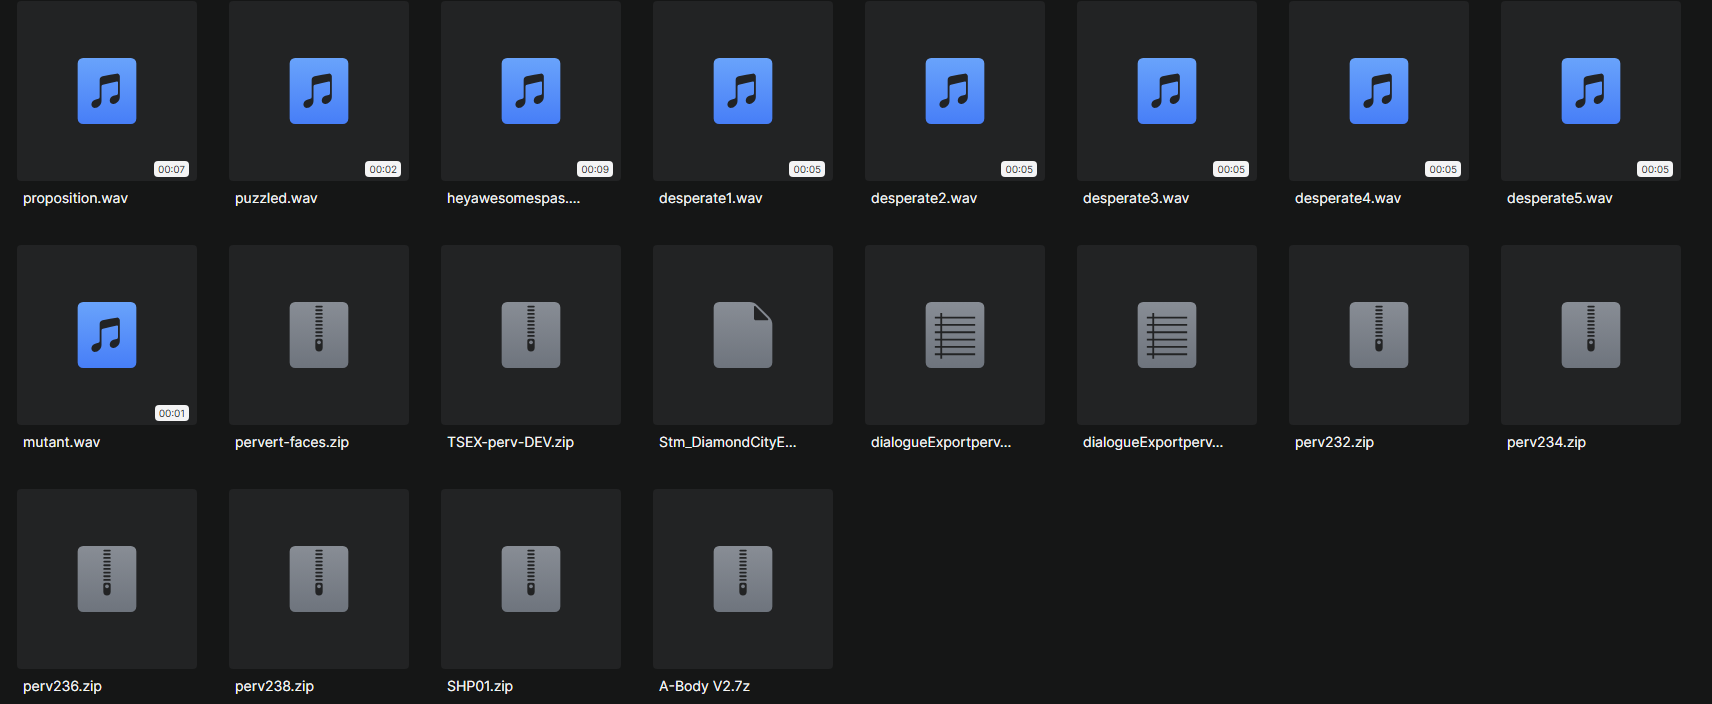Select the perv238.zip file name

275,686
